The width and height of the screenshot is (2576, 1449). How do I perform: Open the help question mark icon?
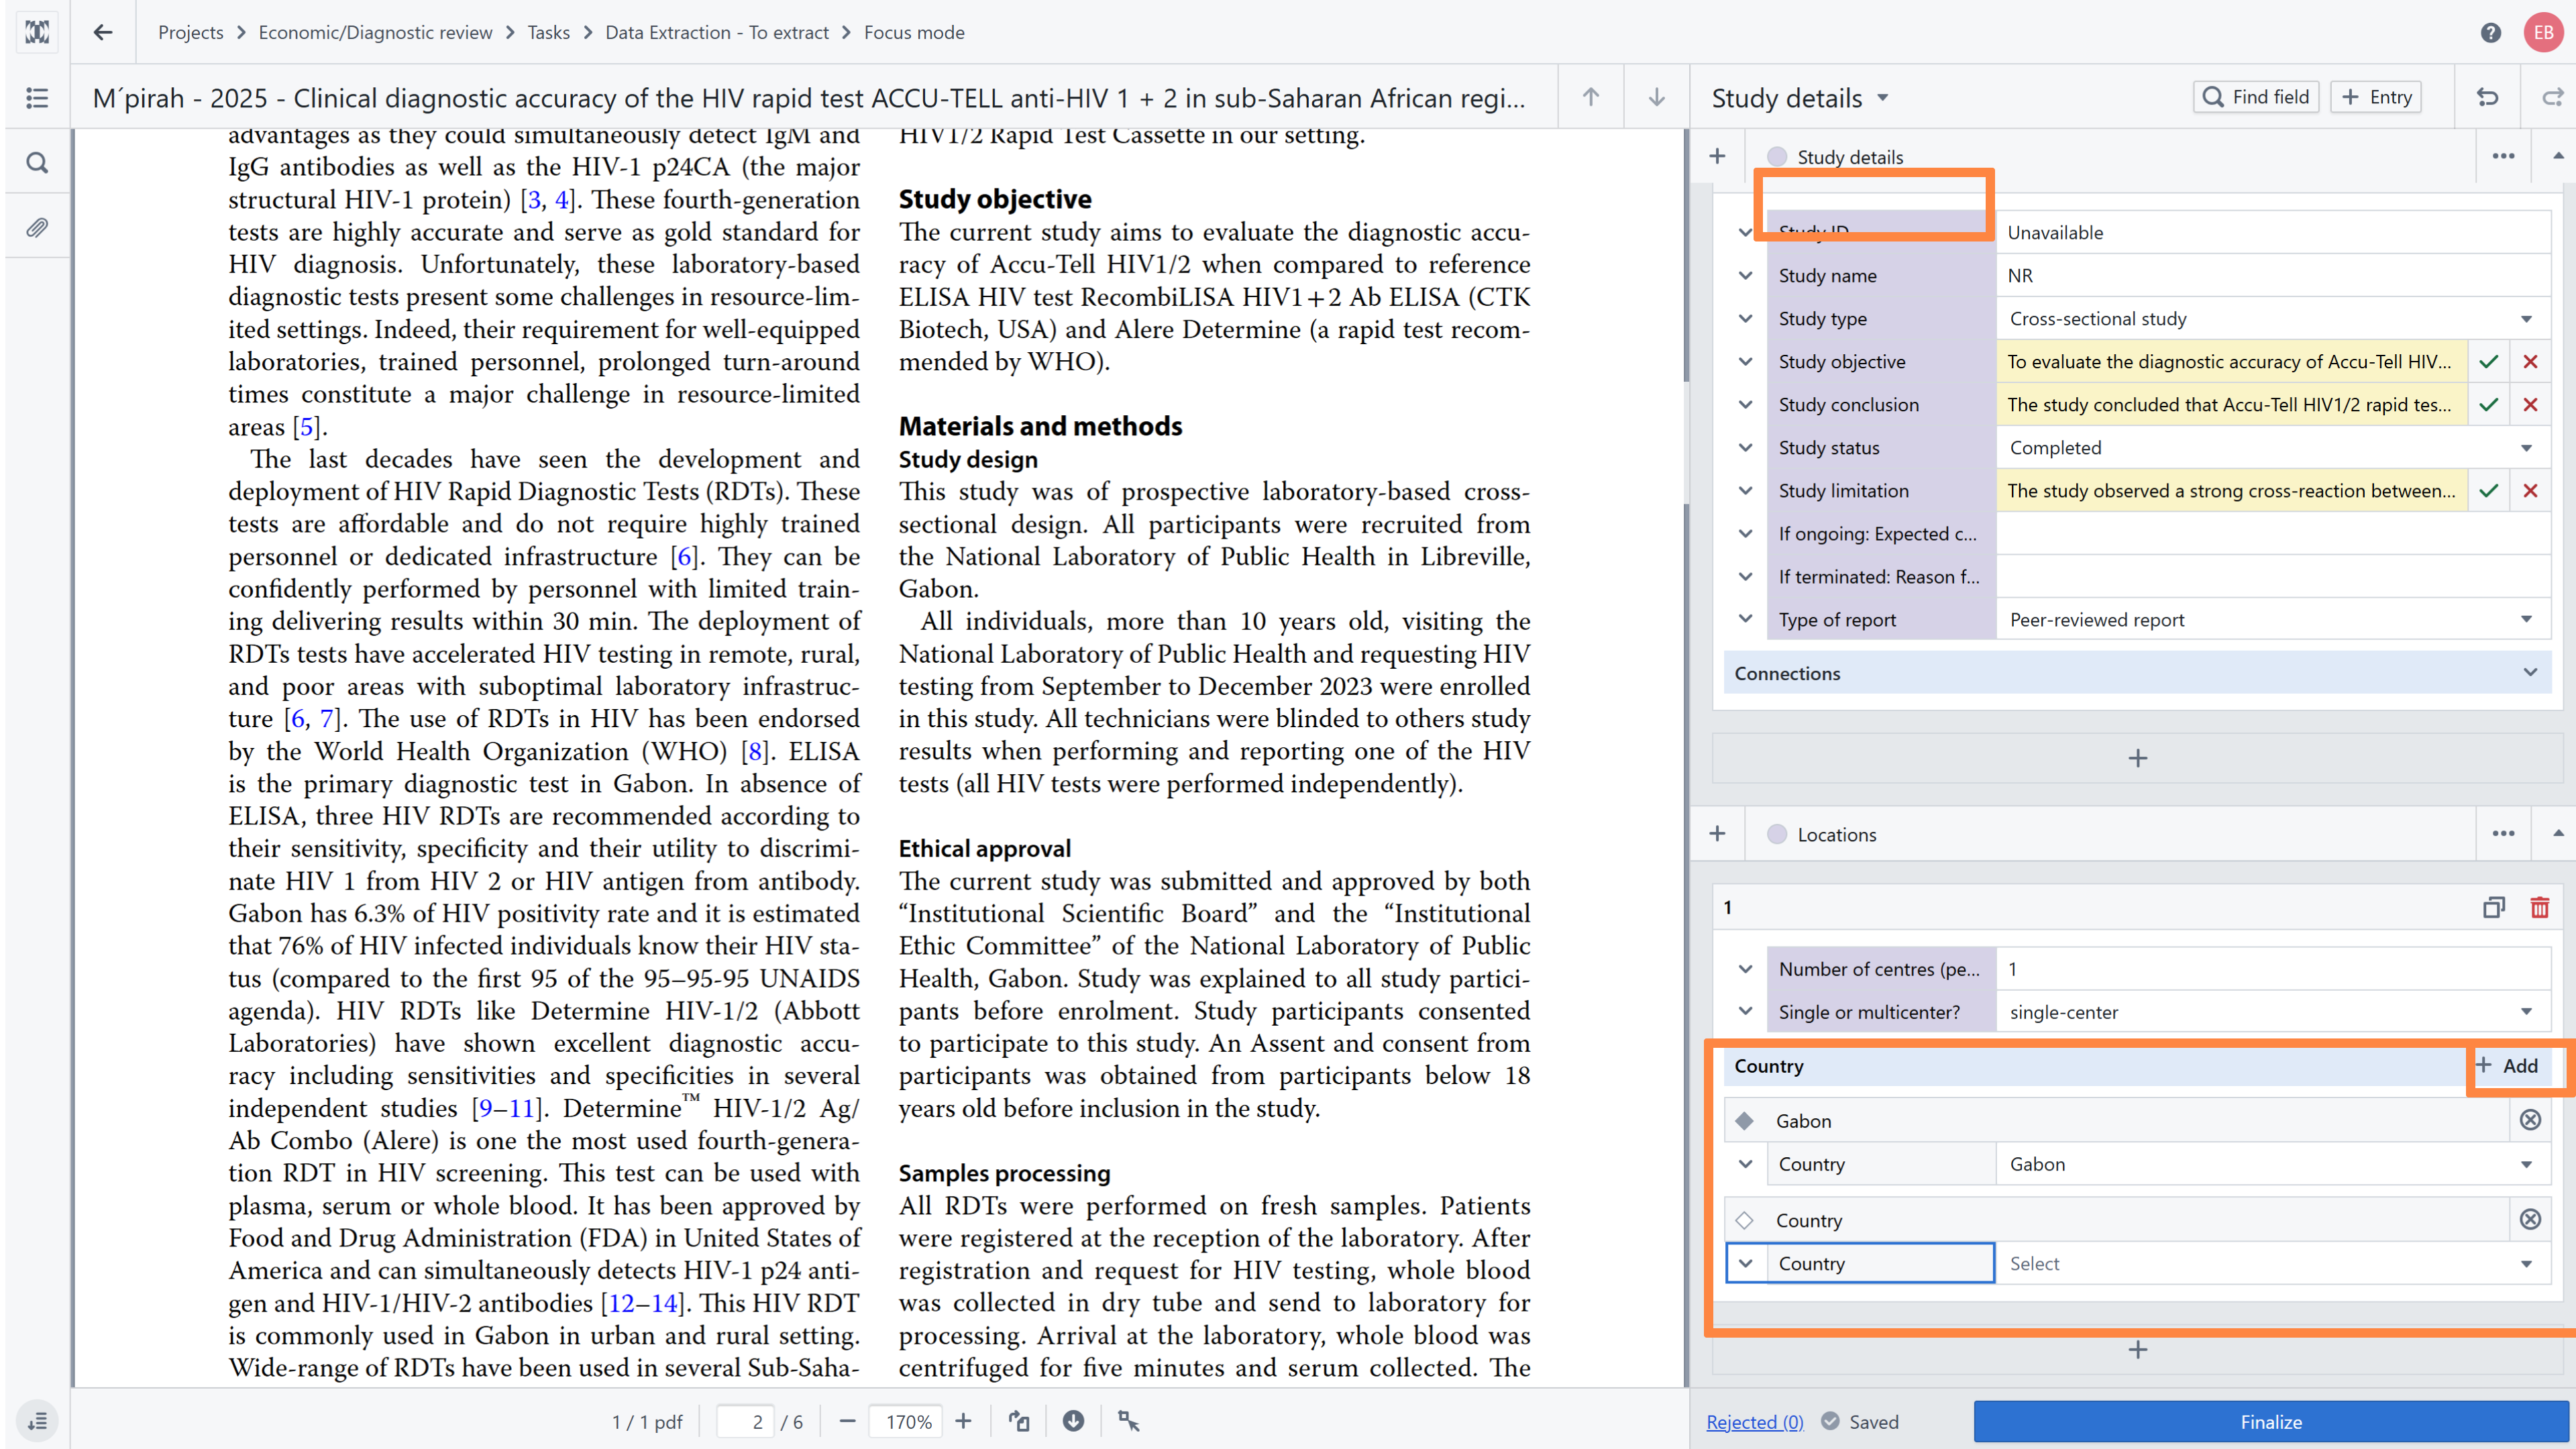pos(2490,33)
